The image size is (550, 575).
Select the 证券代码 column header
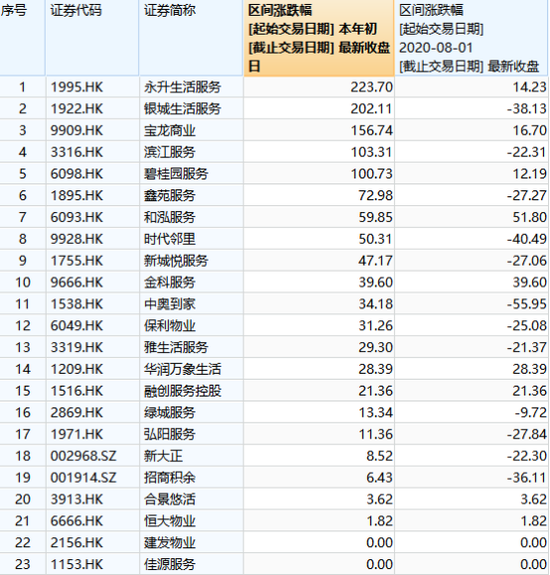tap(92, 38)
